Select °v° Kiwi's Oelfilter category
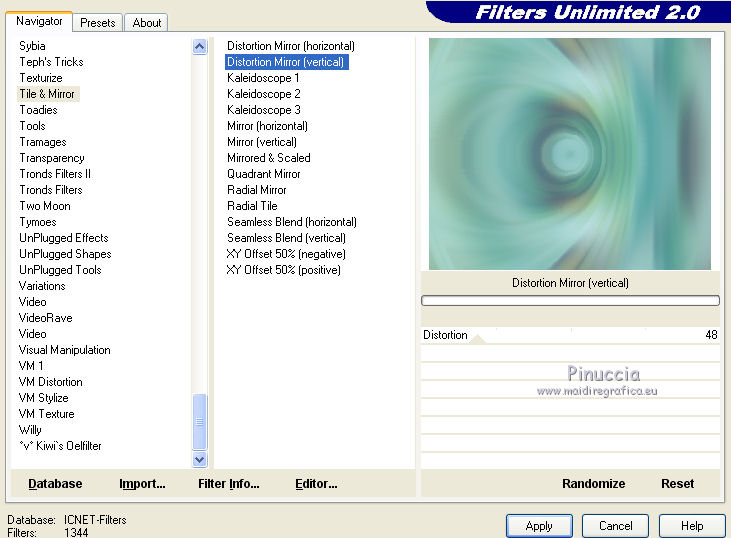The width and height of the screenshot is (731, 538). click(60, 446)
